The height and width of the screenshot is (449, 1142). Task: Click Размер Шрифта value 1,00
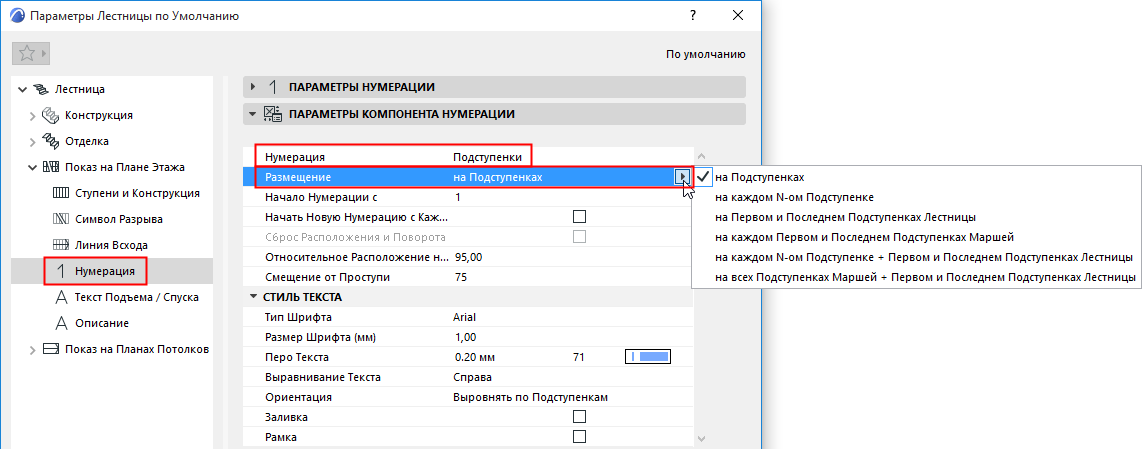click(465, 337)
